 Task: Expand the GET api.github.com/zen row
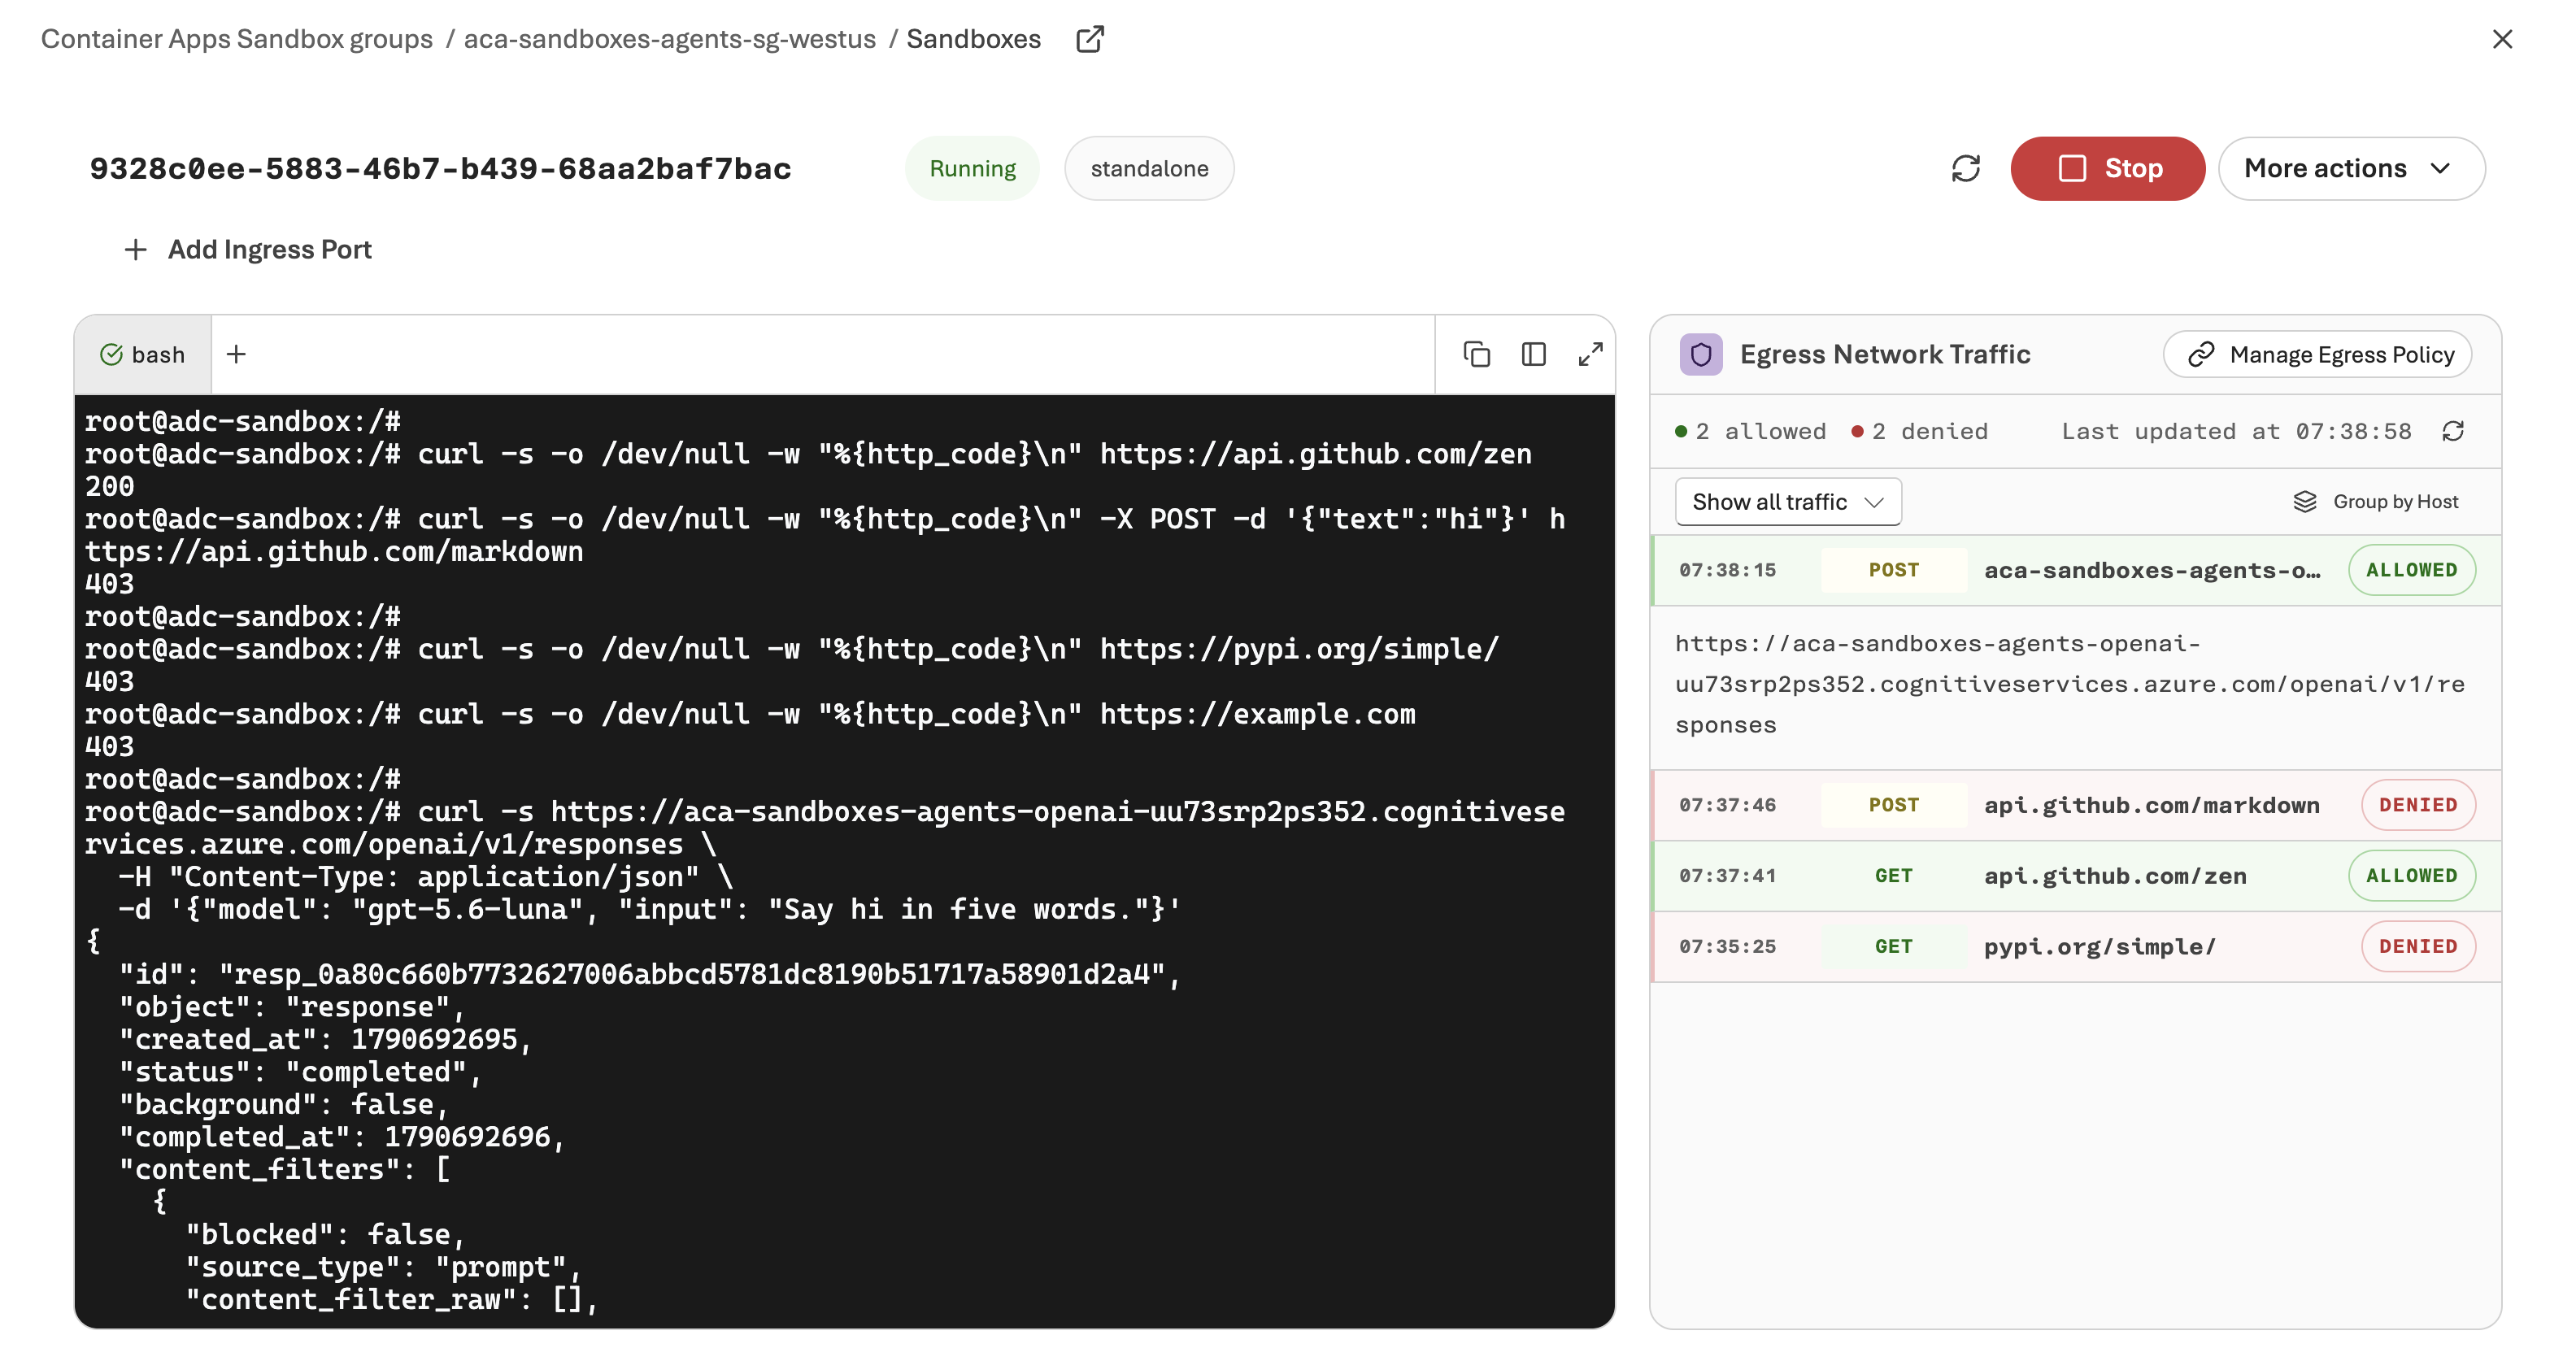2075,876
